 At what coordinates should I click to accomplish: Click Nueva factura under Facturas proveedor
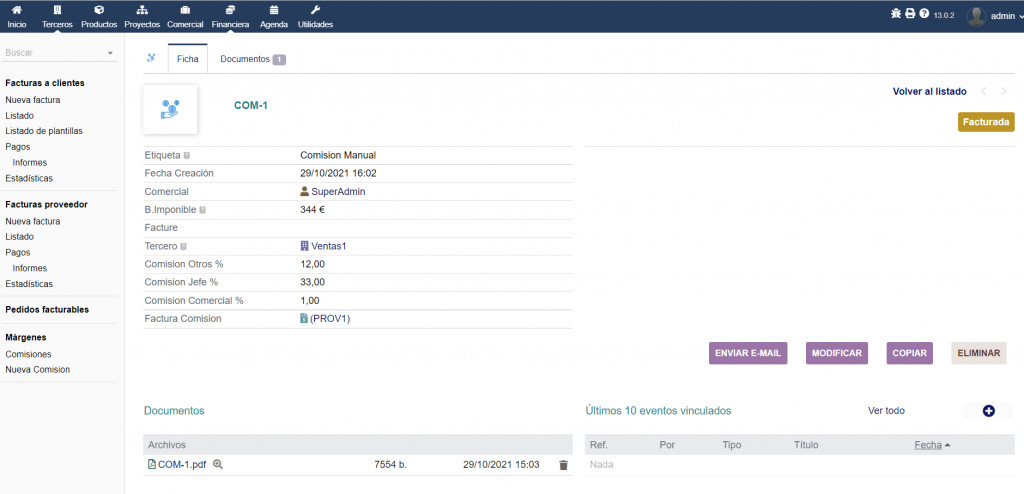pos(33,222)
